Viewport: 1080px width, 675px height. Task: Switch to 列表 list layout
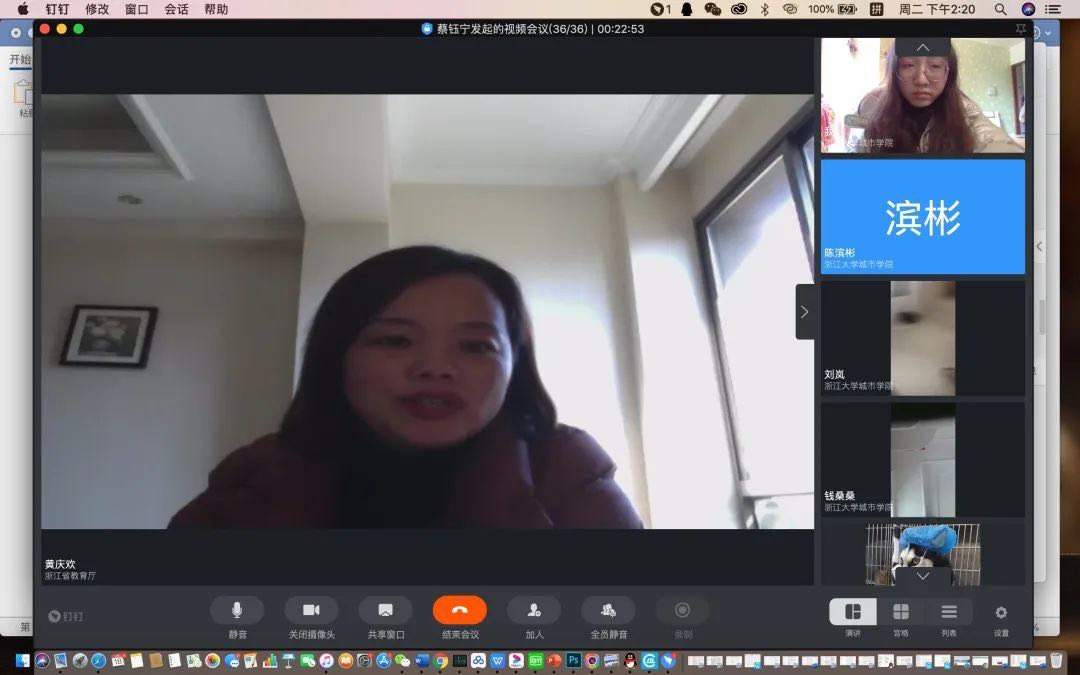click(x=949, y=612)
